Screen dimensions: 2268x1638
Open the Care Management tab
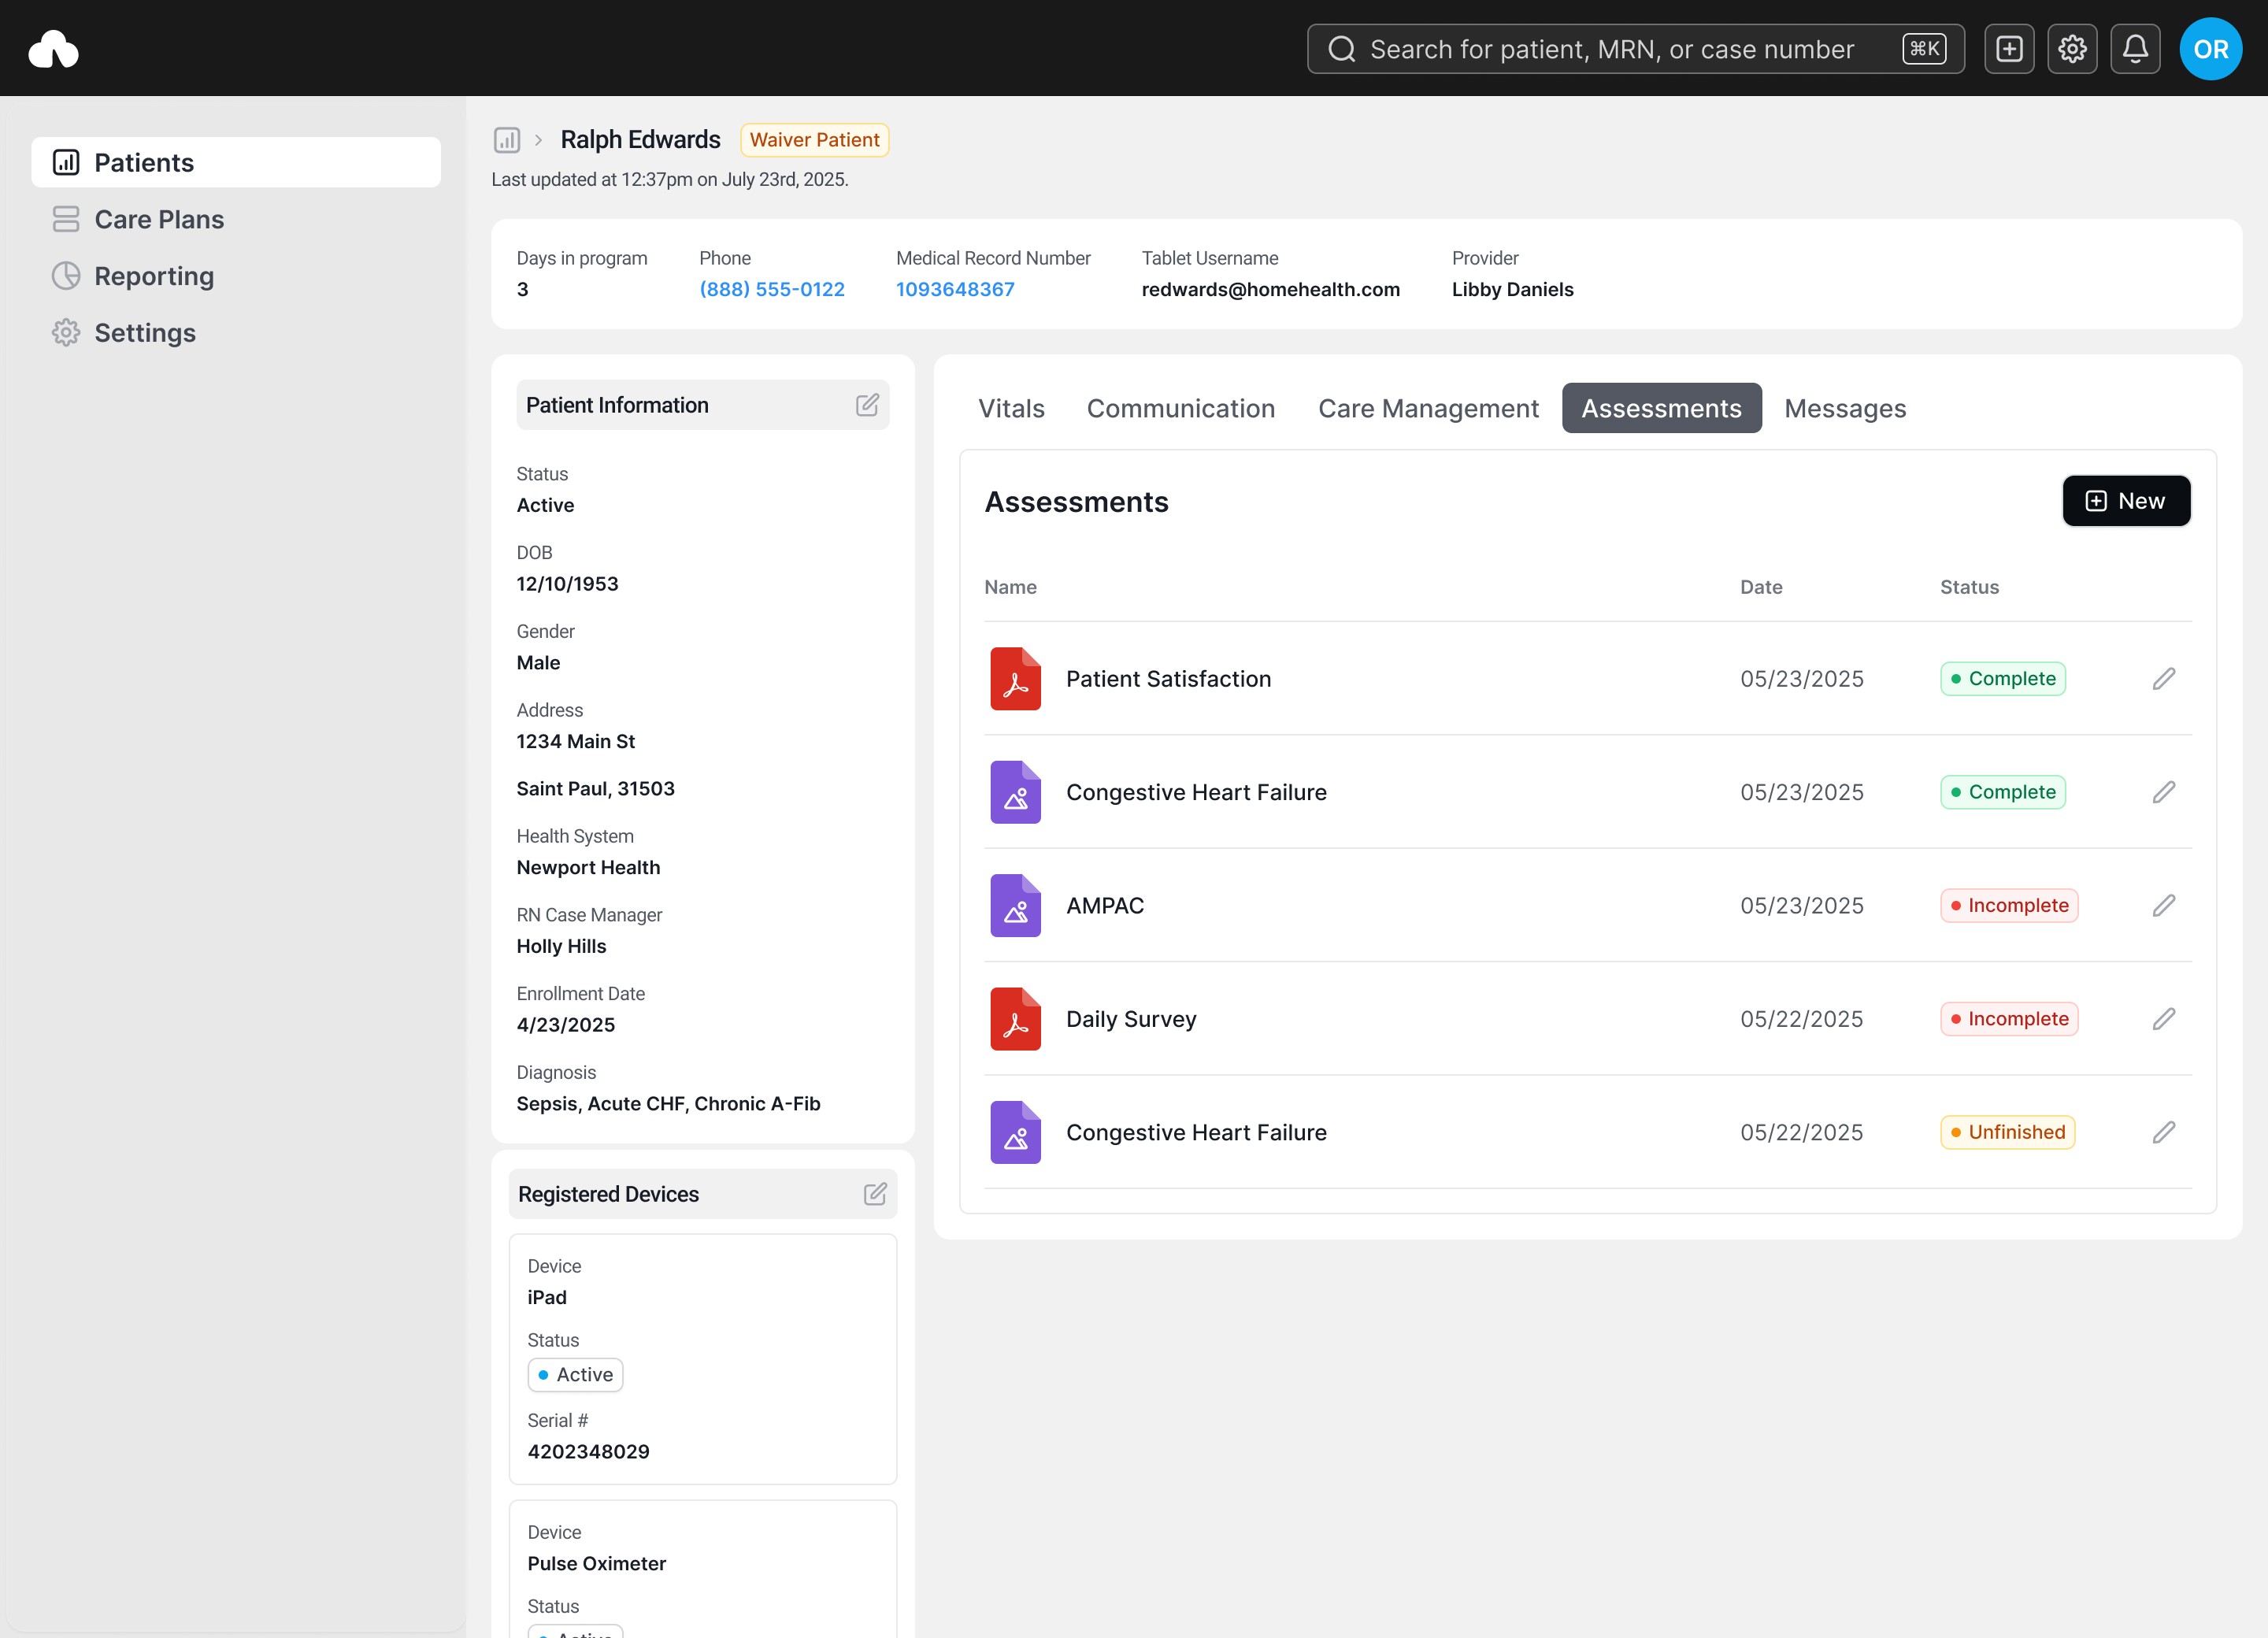[x=1428, y=408]
